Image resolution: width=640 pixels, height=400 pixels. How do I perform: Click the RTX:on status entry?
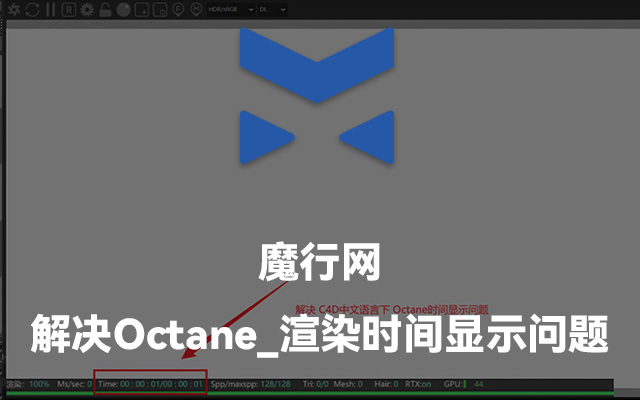point(418,384)
